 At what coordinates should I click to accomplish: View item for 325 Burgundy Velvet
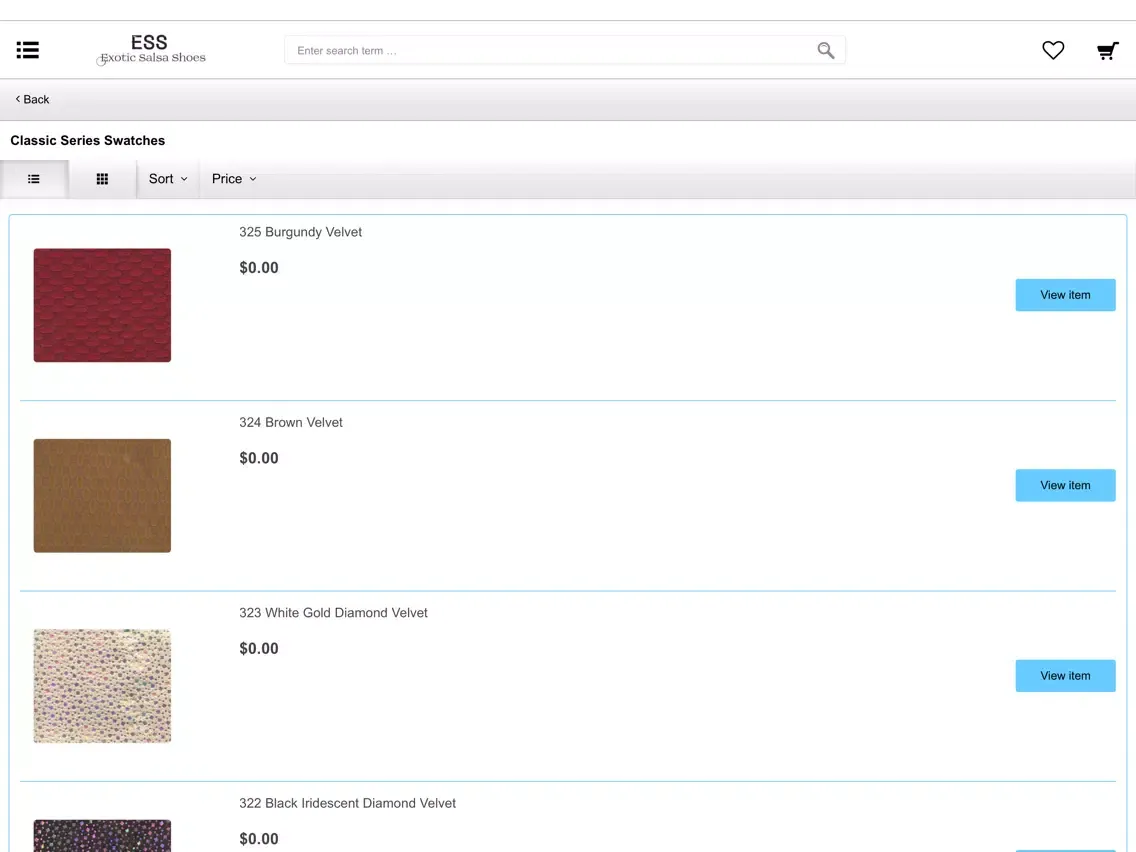tap(1065, 295)
